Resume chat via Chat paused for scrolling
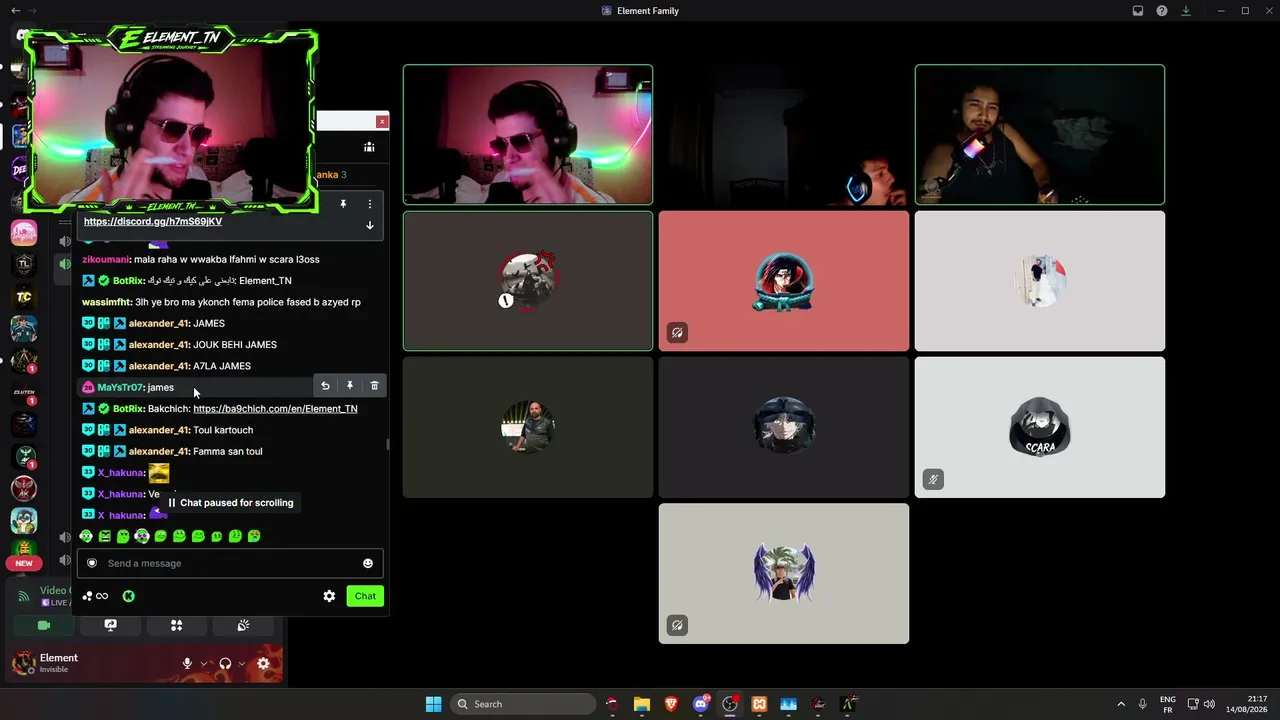This screenshot has height=720, width=1280. [230, 503]
